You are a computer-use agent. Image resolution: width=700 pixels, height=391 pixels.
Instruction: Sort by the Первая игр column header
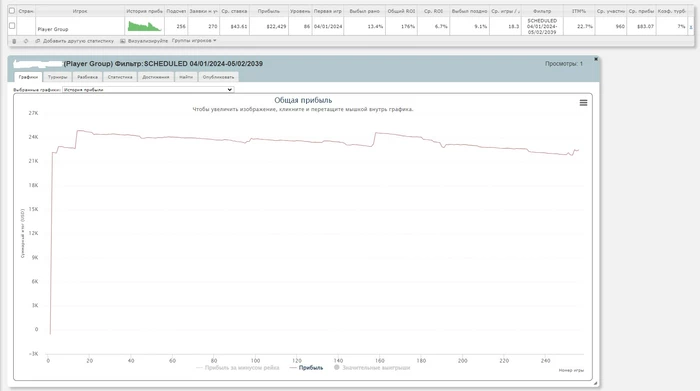click(327, 11)
